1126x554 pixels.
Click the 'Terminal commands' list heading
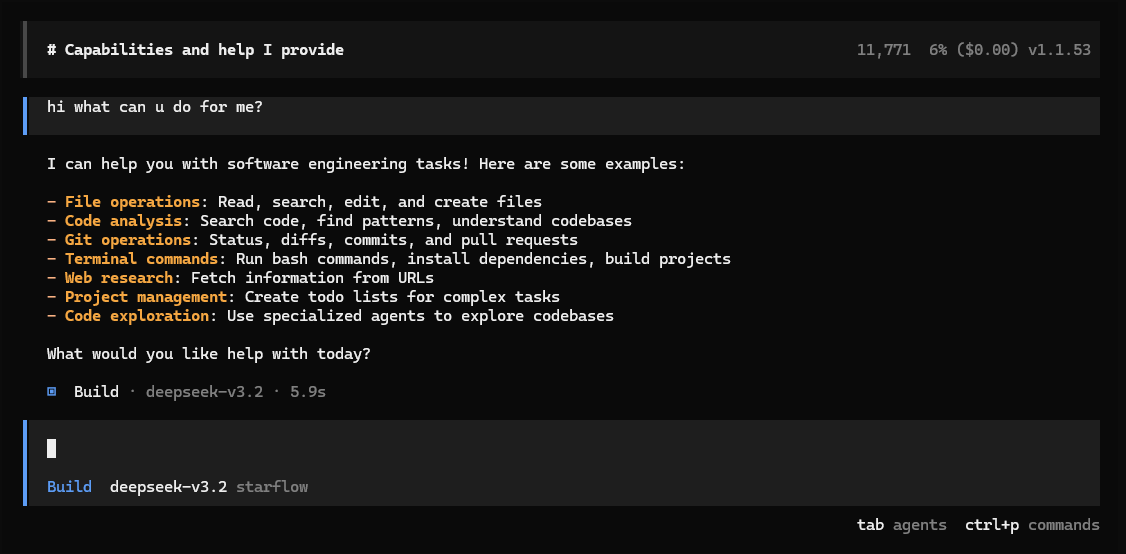click(141, 259)
